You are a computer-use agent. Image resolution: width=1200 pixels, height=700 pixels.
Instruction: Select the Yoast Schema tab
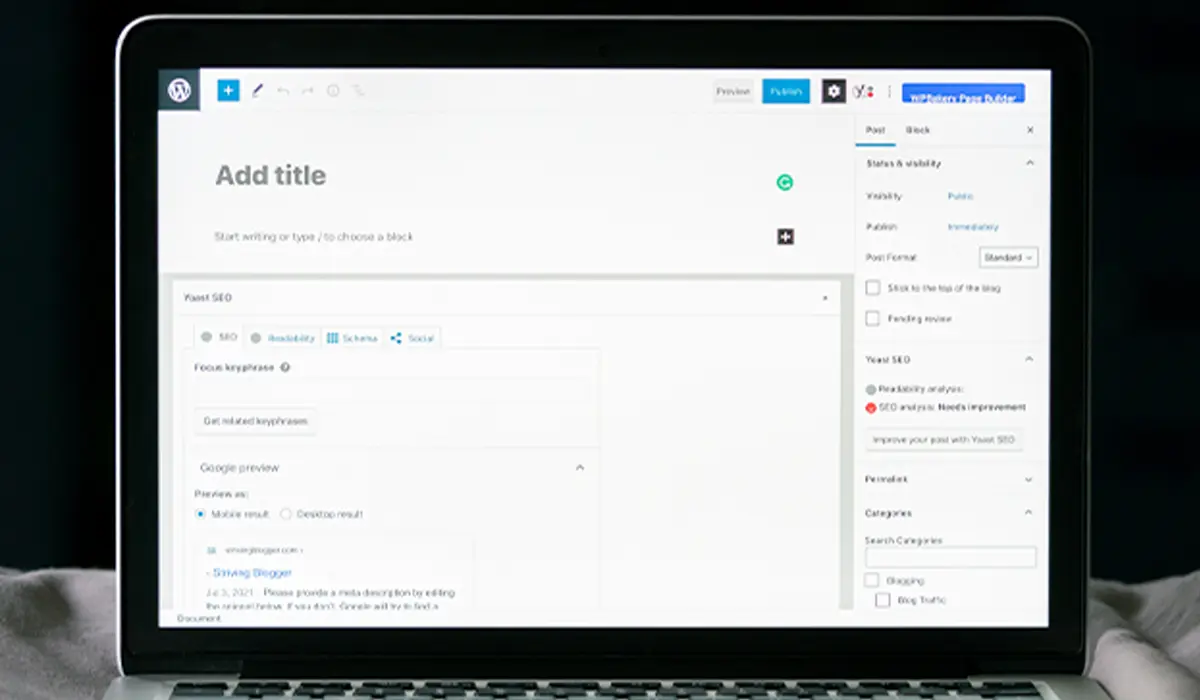click(x=352, y=338)
